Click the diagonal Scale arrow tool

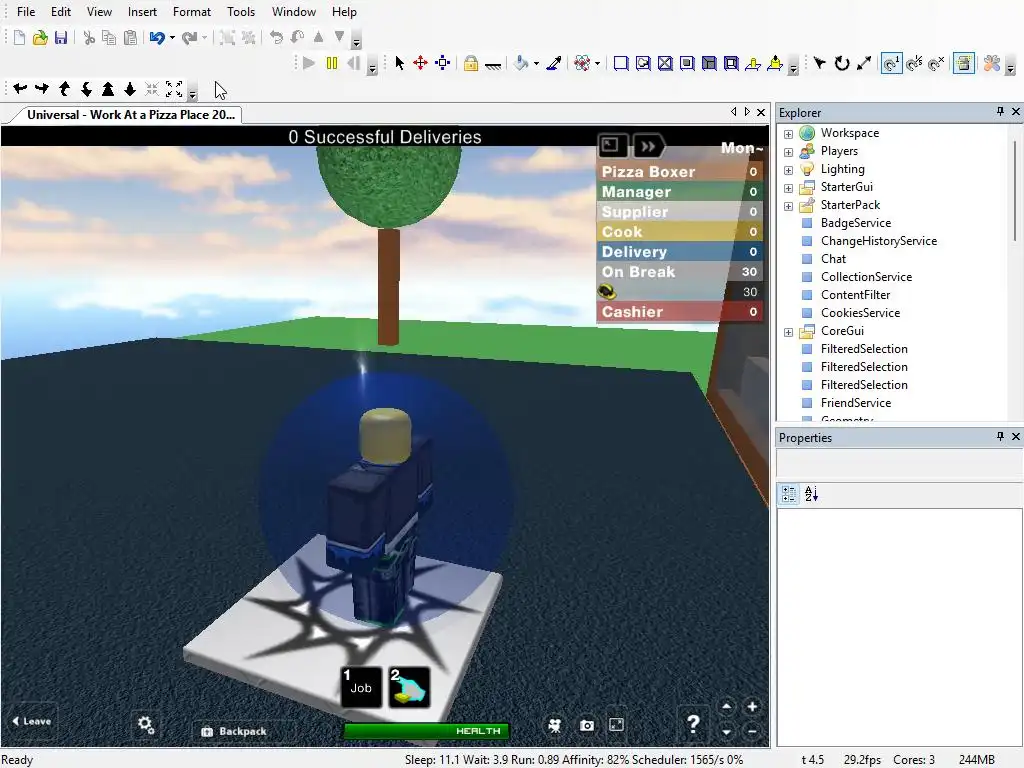[x=864, y=63]
